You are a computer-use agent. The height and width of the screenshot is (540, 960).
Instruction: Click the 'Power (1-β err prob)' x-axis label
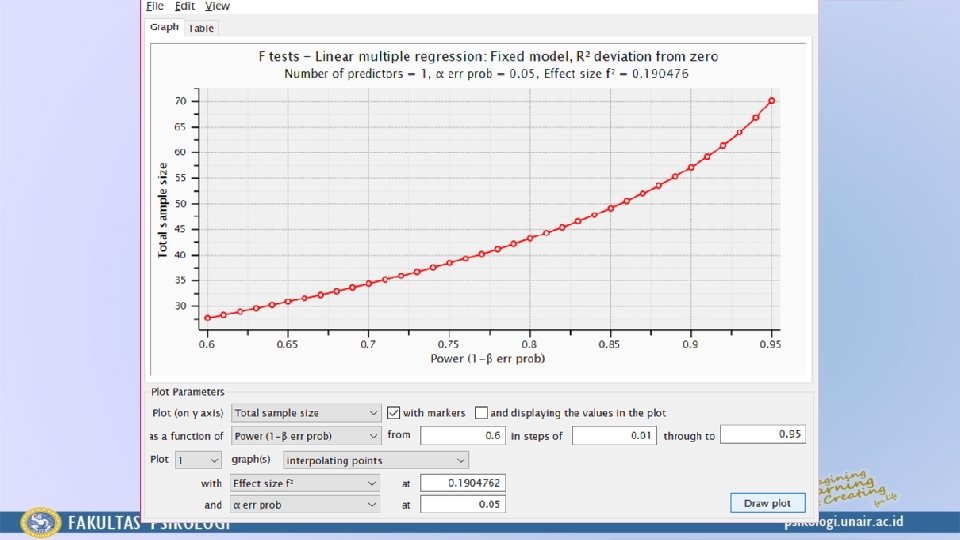click(x=487, y=359)
